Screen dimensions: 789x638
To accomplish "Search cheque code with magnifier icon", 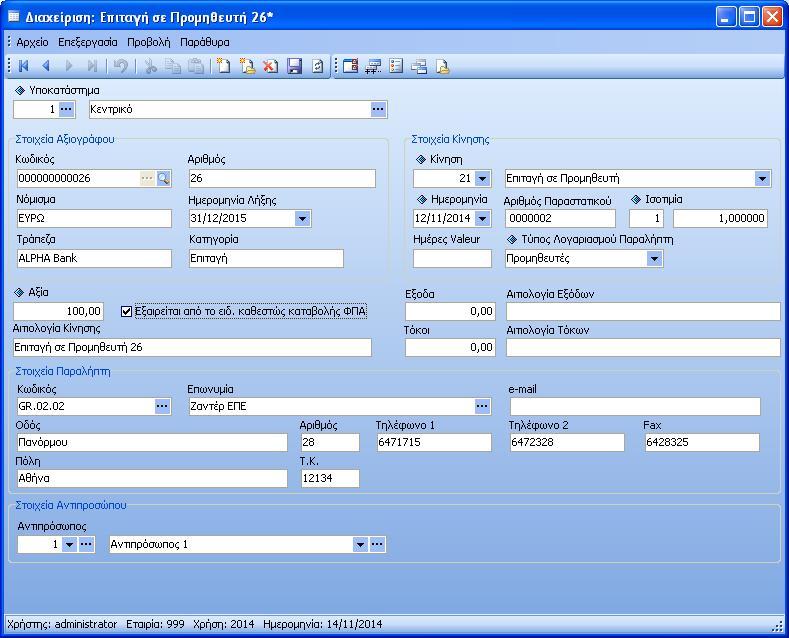I will tap(164, 178).
